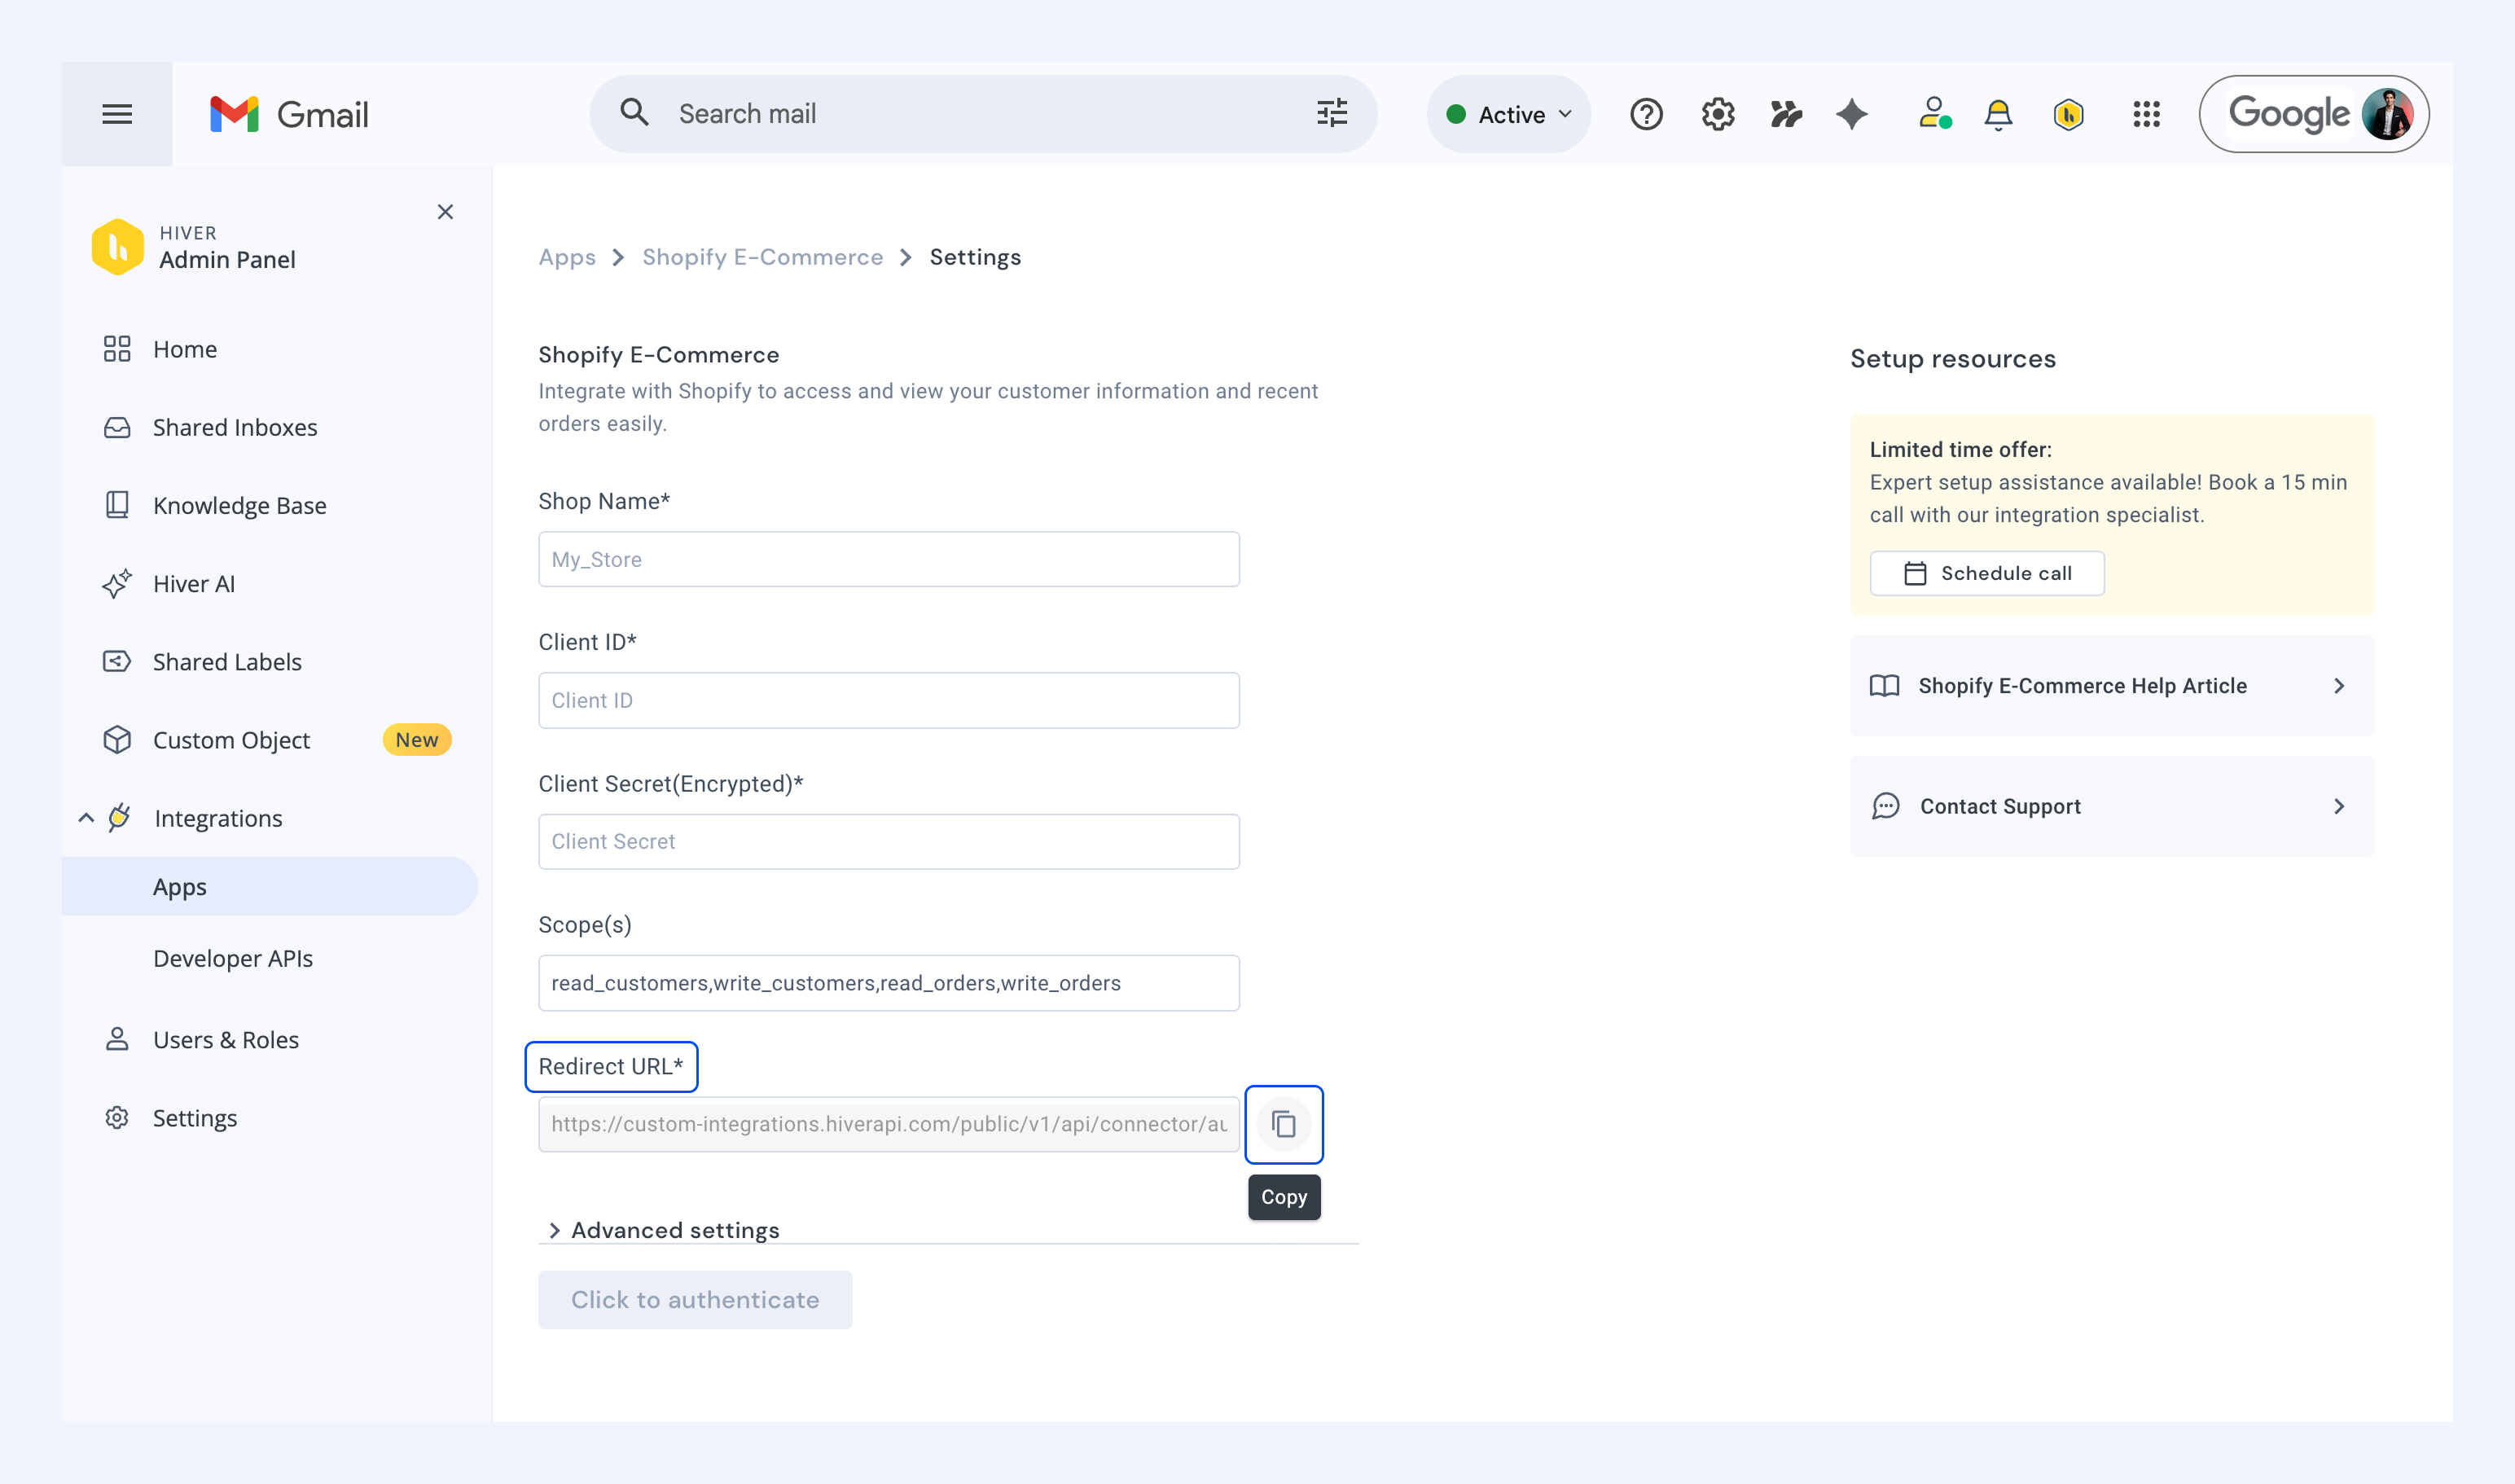
Task: Open Knowledge Base in the sidebar
Action: 240,505
